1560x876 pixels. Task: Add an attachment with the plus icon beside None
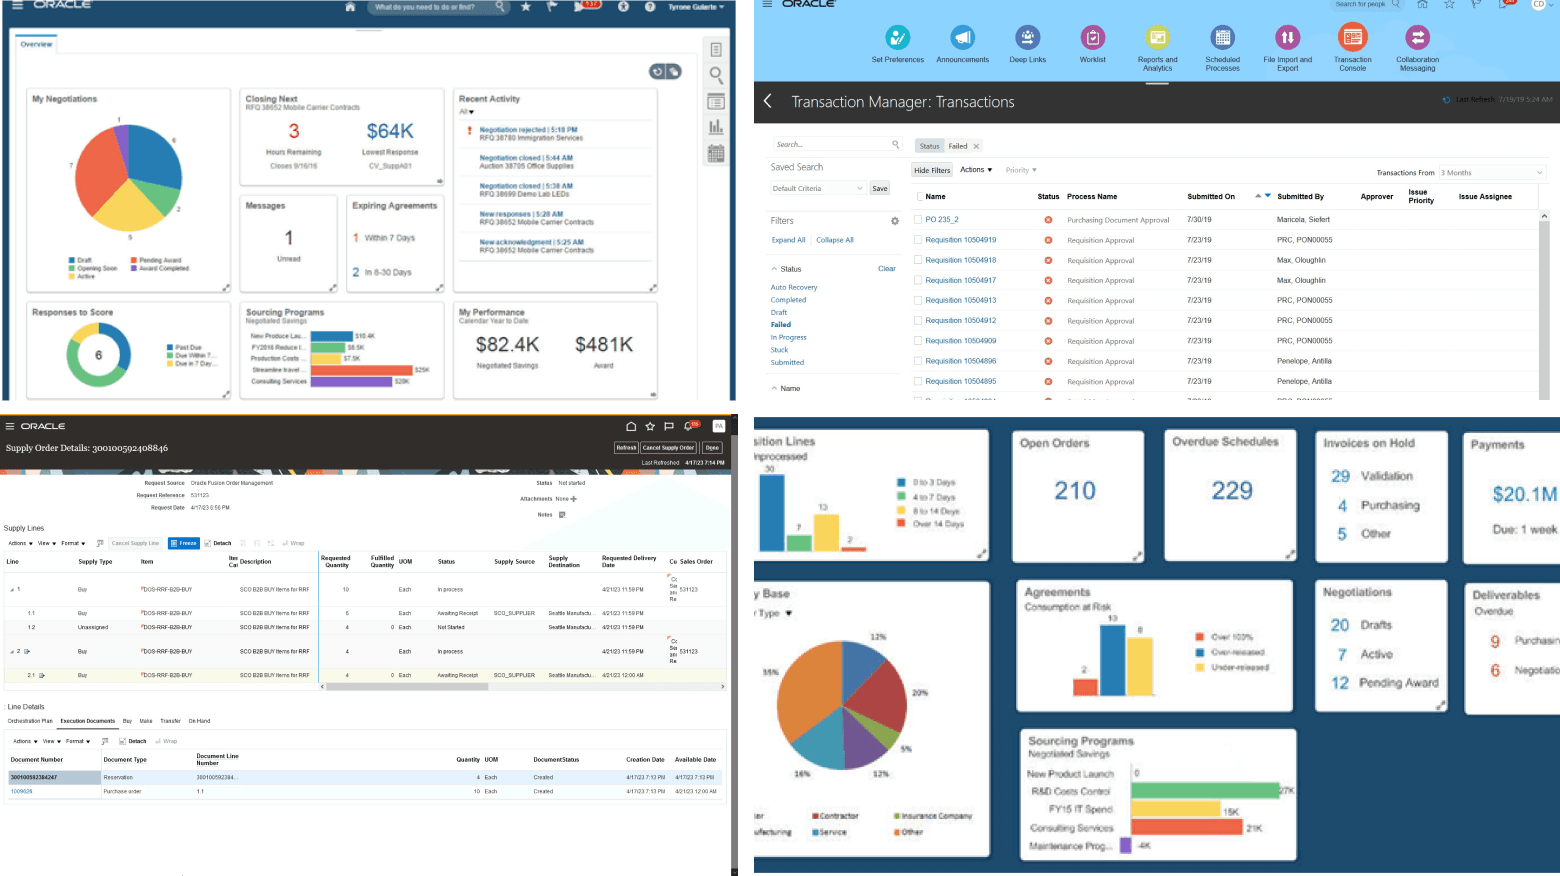click(573, 498)
